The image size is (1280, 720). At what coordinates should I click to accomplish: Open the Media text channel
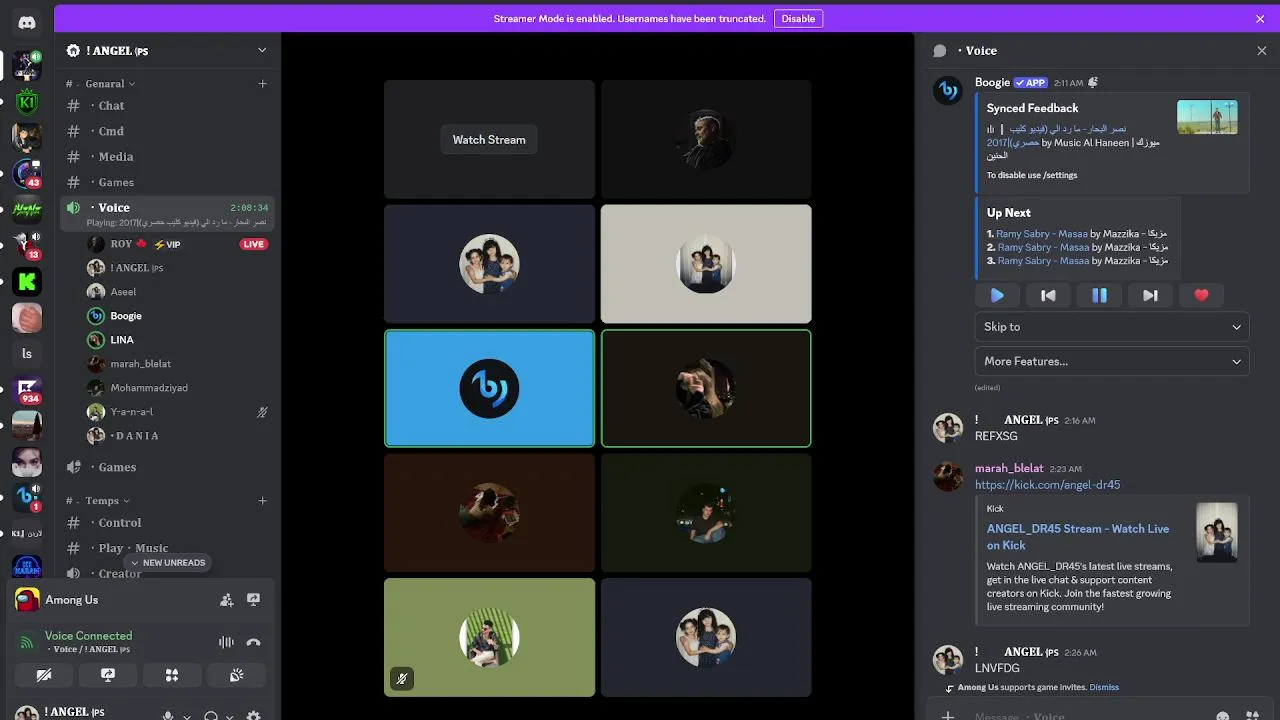click(166, 157)
